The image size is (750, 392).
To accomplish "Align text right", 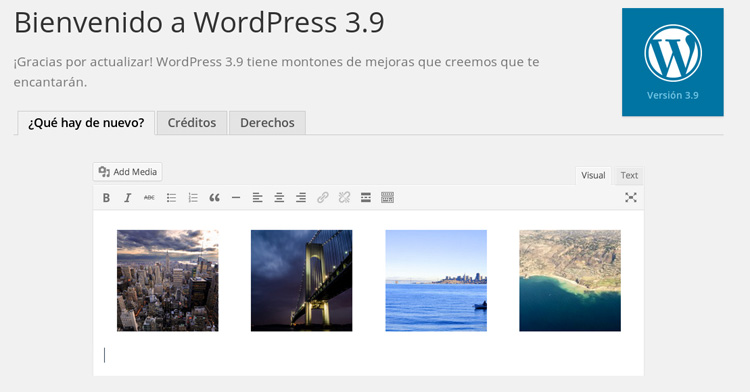I will 301,197.
